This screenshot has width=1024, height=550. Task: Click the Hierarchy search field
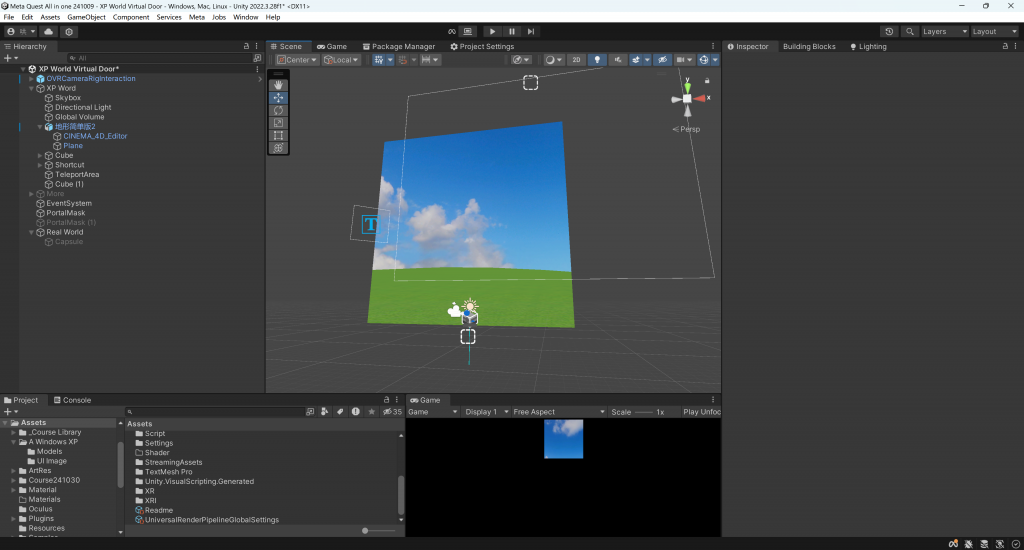[159, 58]
